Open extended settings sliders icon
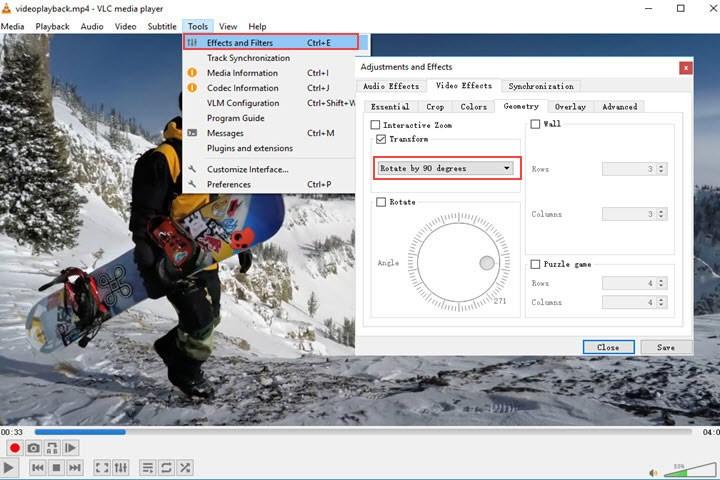Screen dimensions: 720x480 point(120,468)
